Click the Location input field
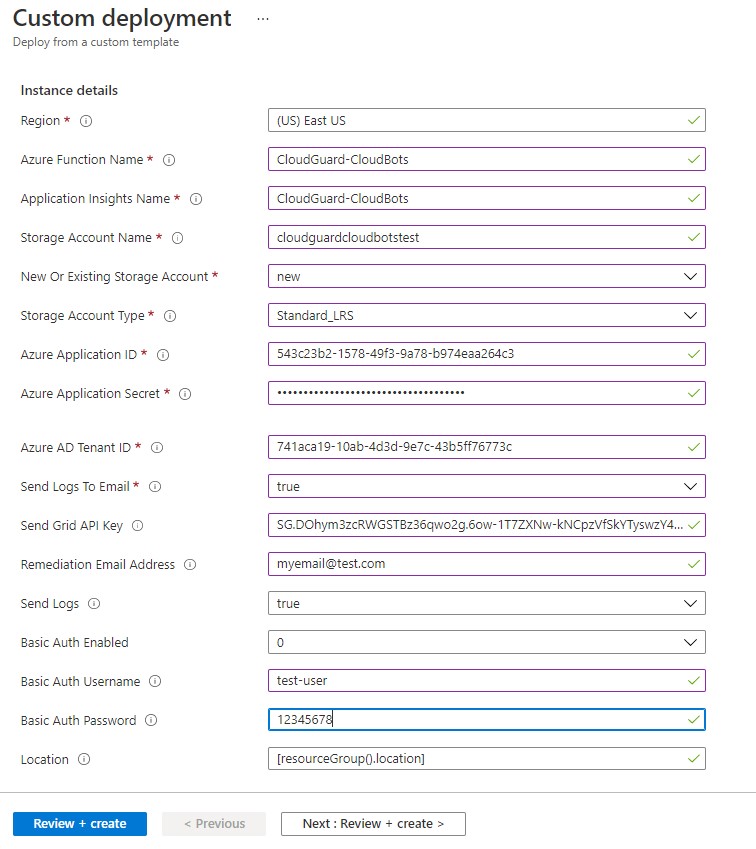 [486, 759]
